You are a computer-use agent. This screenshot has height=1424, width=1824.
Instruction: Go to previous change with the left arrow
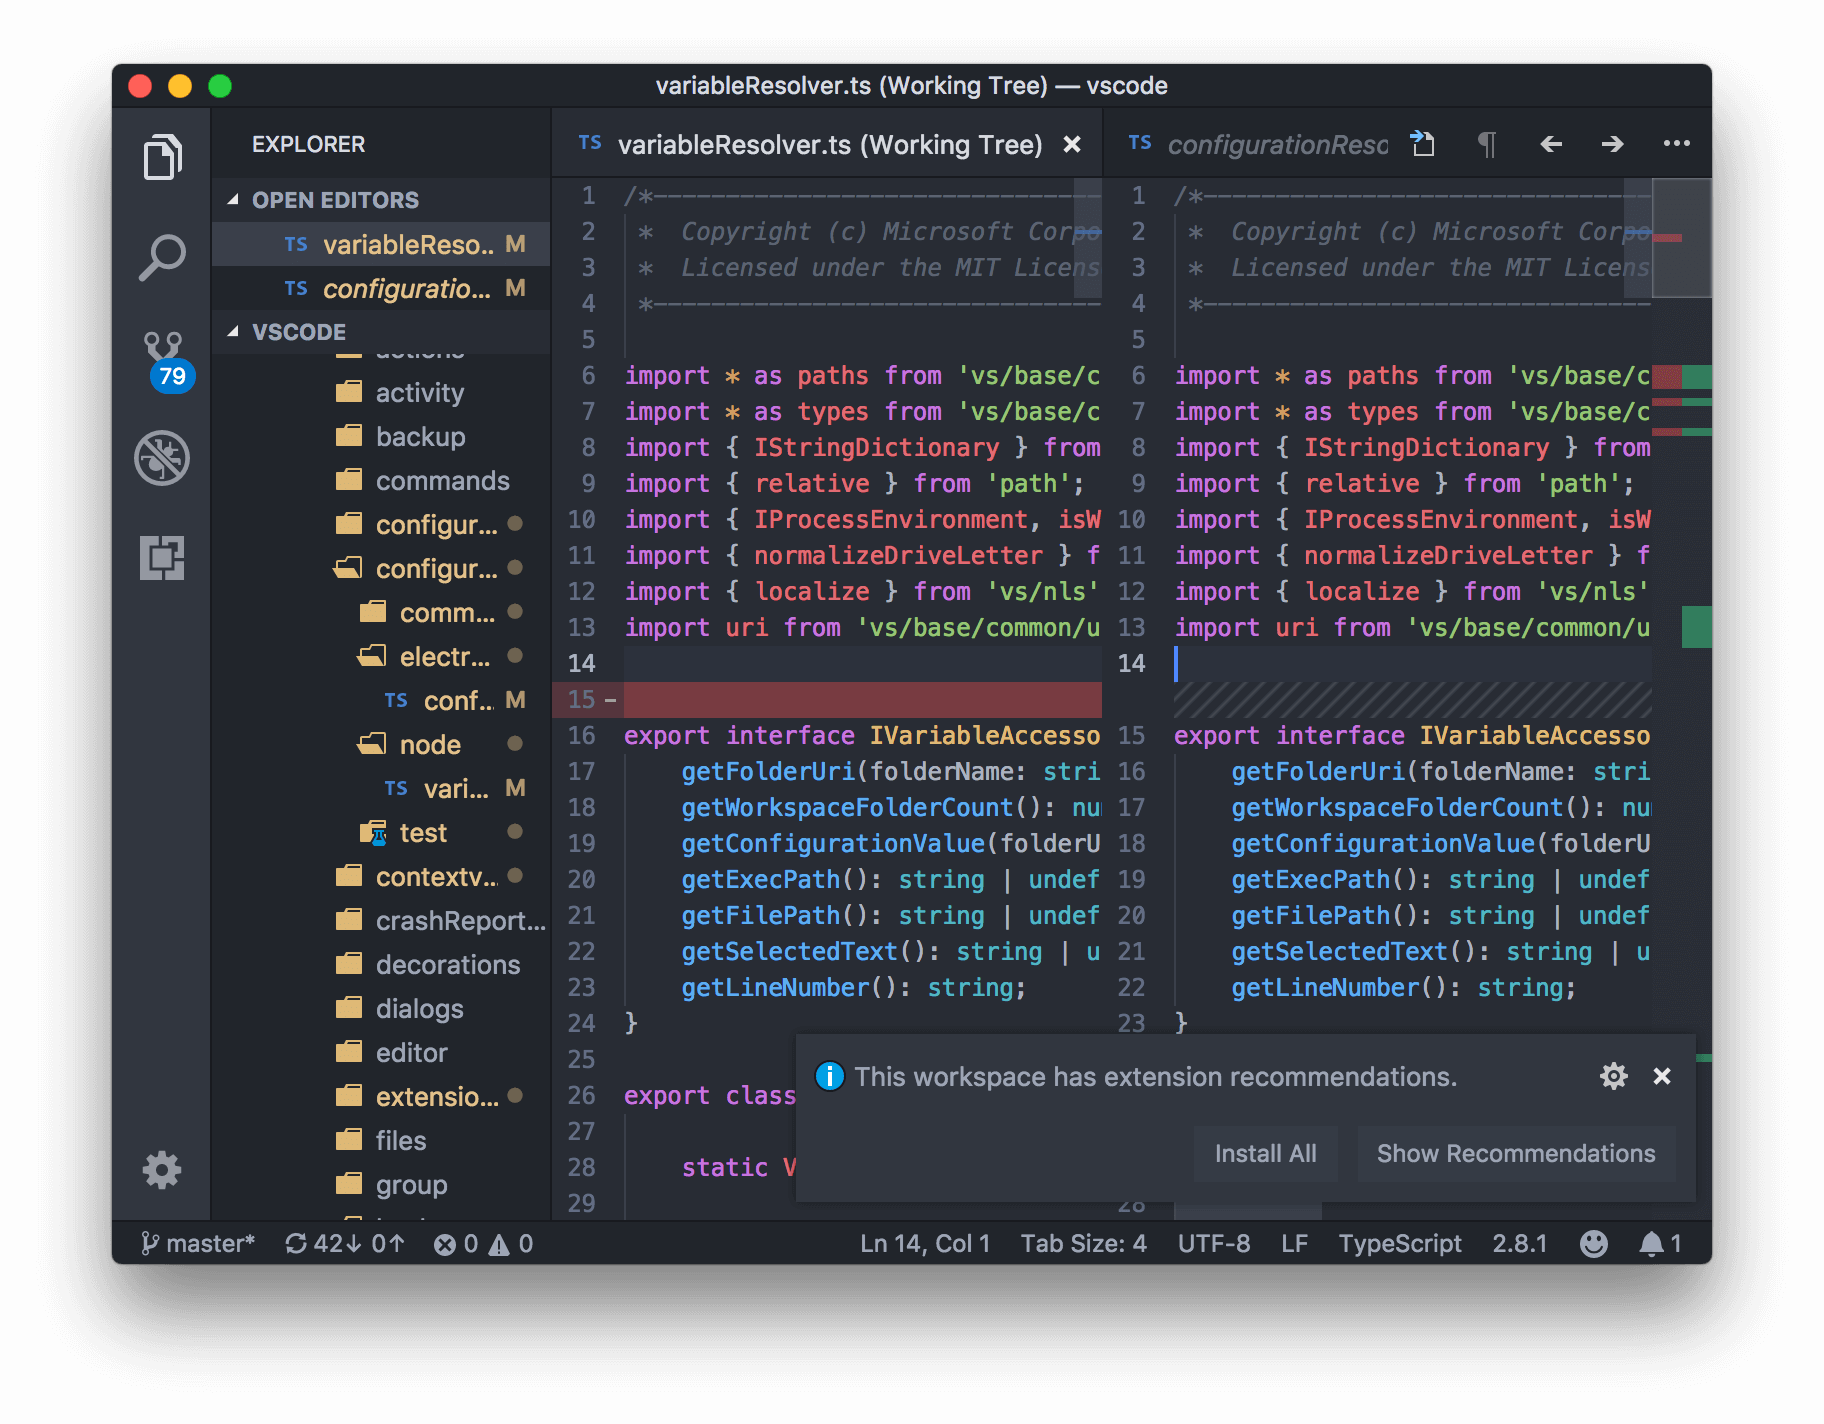click(x=1551, y=144)
